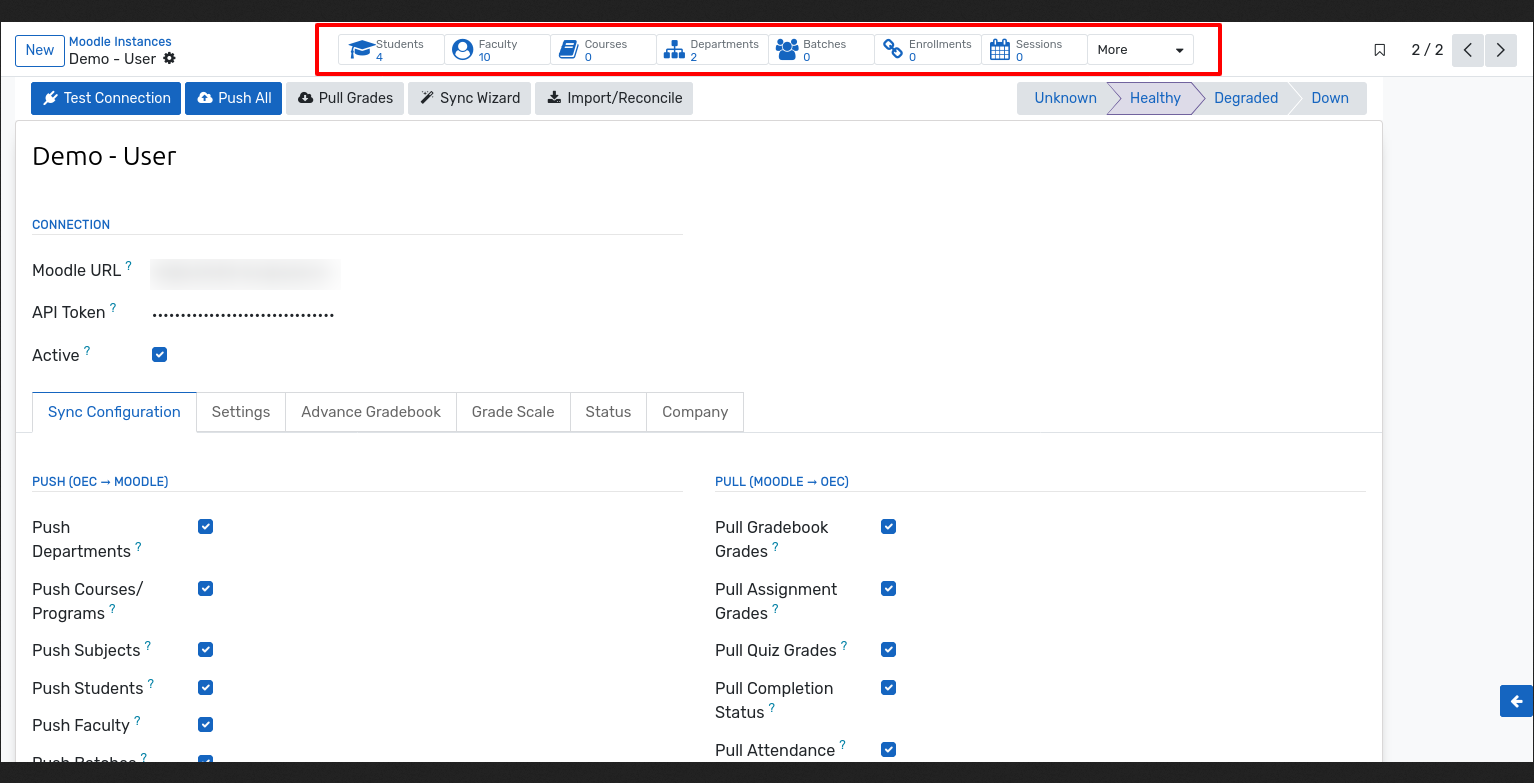Image resolution: width=1534 pixels, height=783 pixels.
Task: Click the Pull Quiz Grades help icon
Action: pyautogui.click(x=844, y=646)
